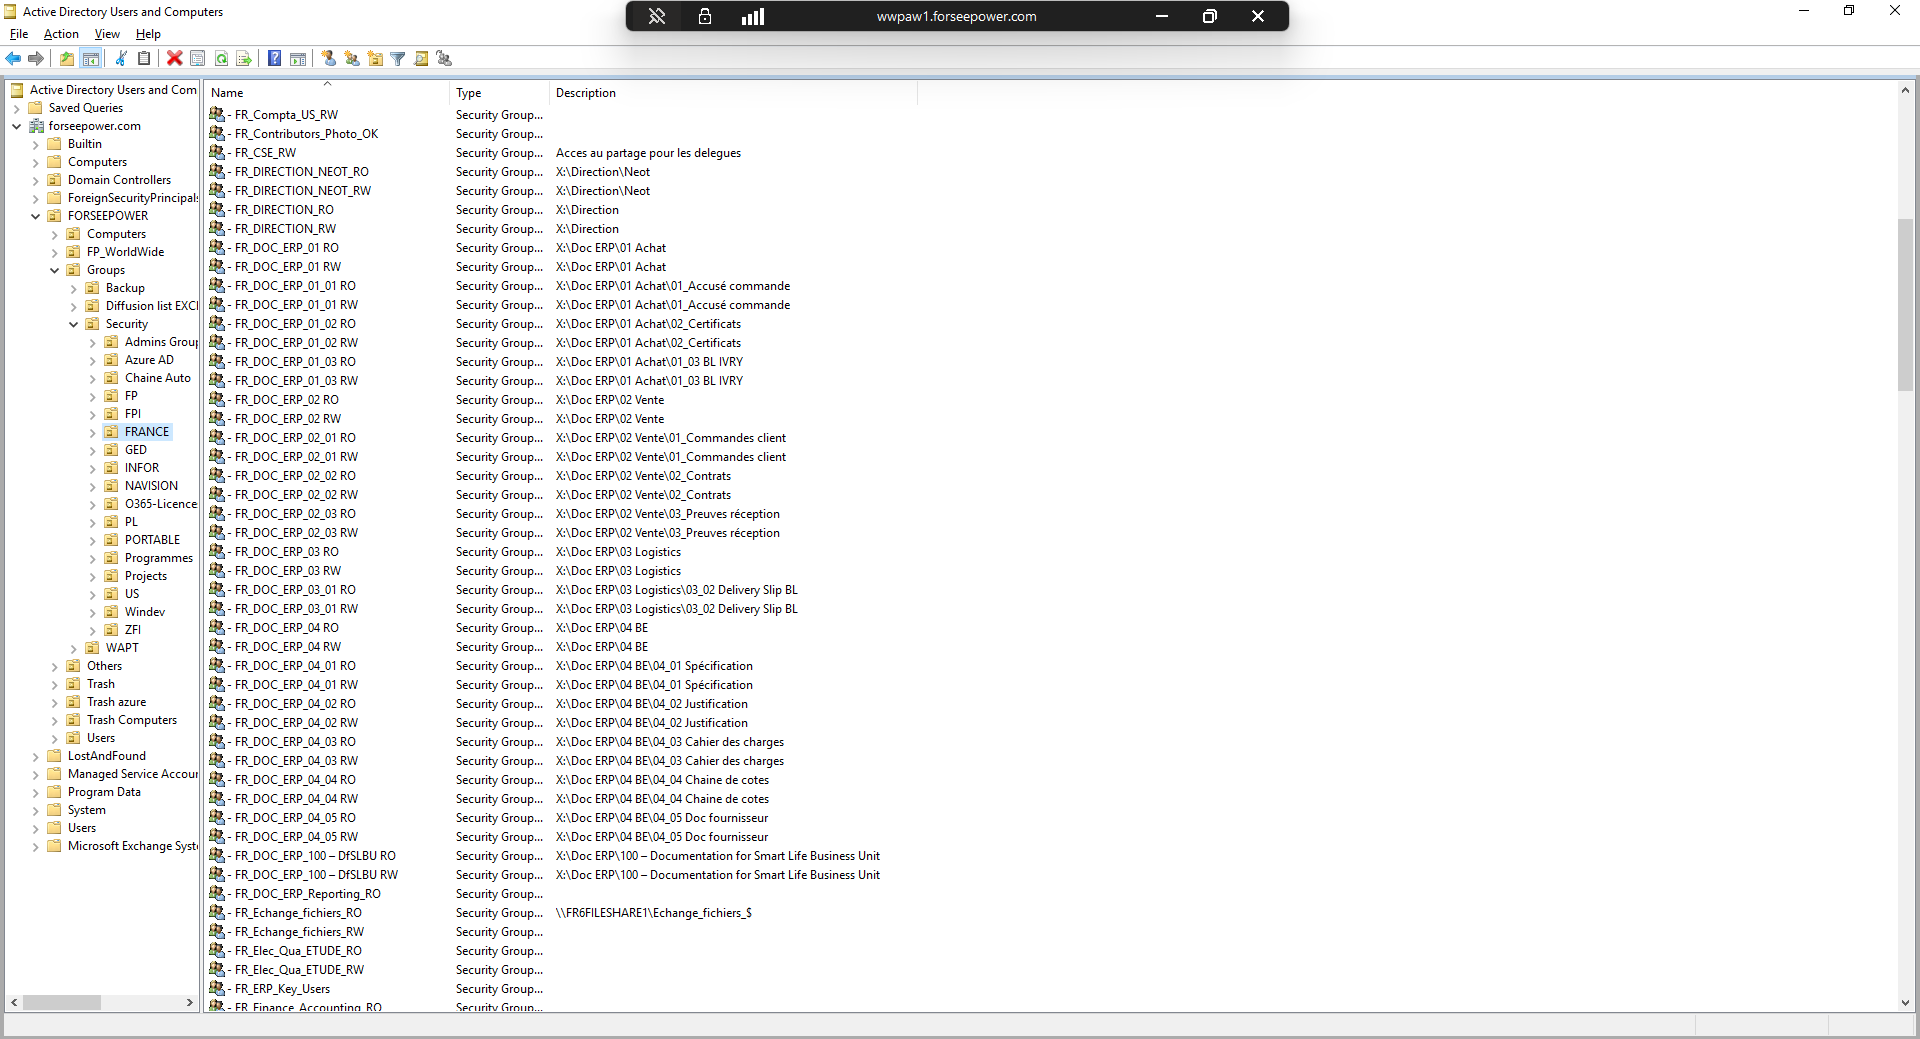Click the Filter options funnel icon

[397, 59]
